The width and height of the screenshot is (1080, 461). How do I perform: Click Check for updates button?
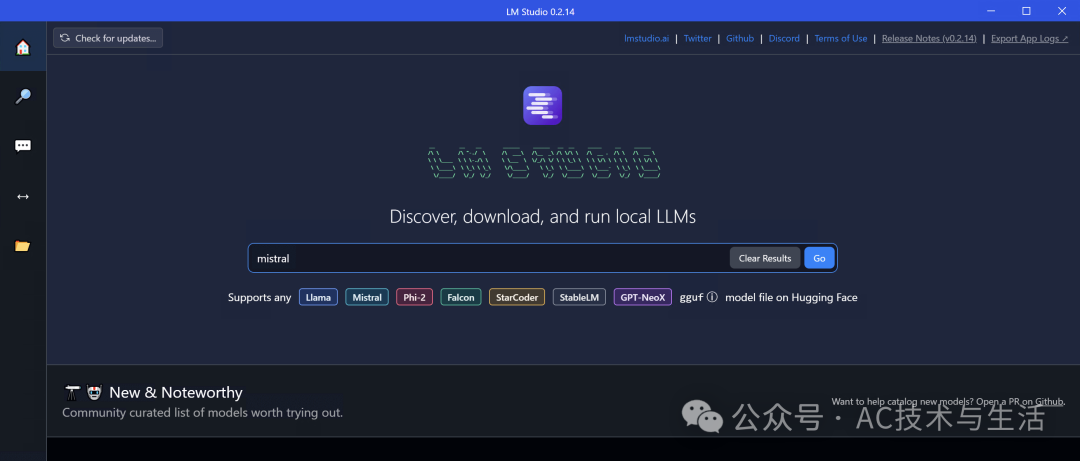point(108,38)
